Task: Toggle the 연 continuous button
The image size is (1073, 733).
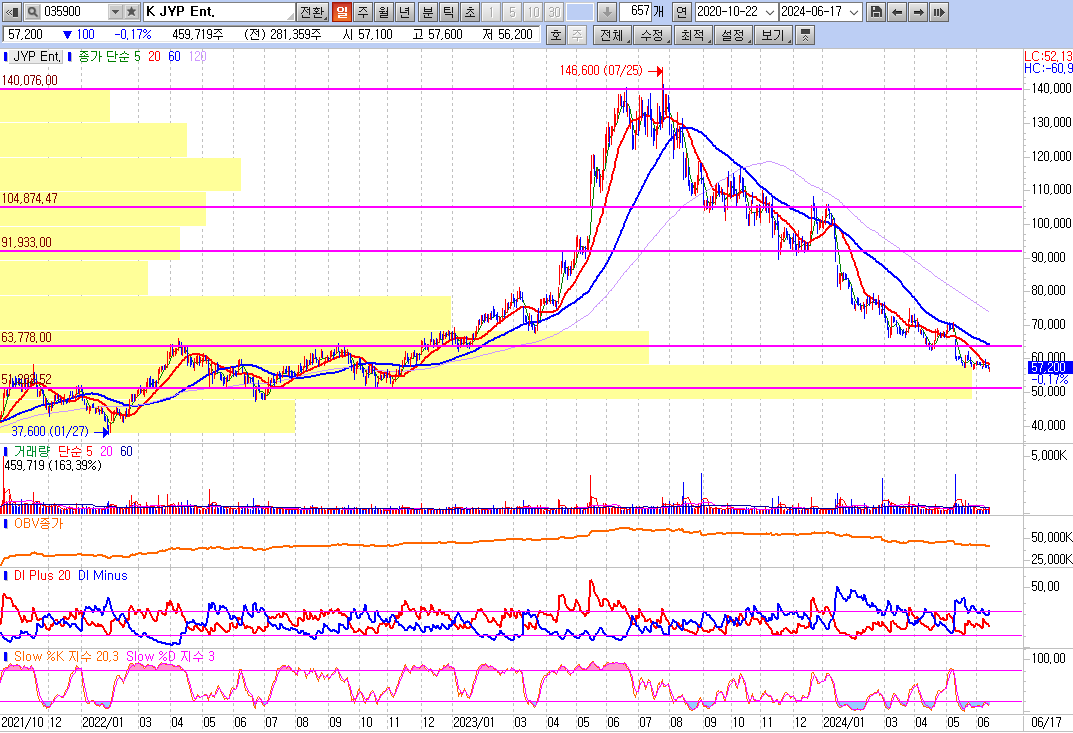Action: coord(682,12)
